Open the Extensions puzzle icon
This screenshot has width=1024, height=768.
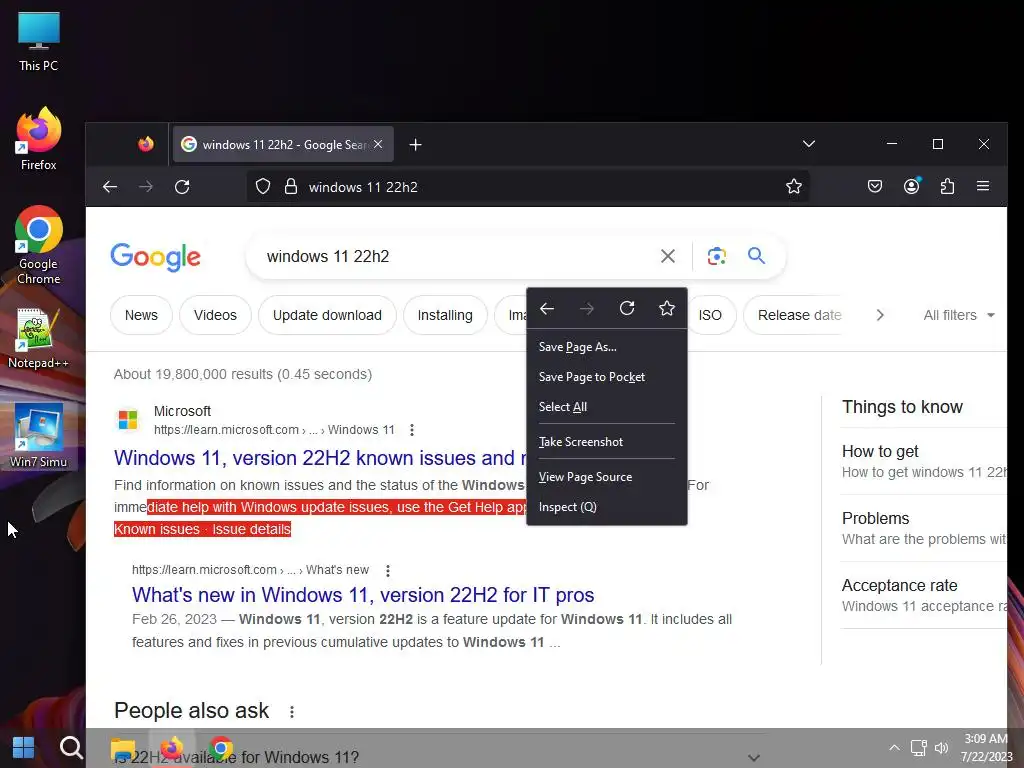947,187
